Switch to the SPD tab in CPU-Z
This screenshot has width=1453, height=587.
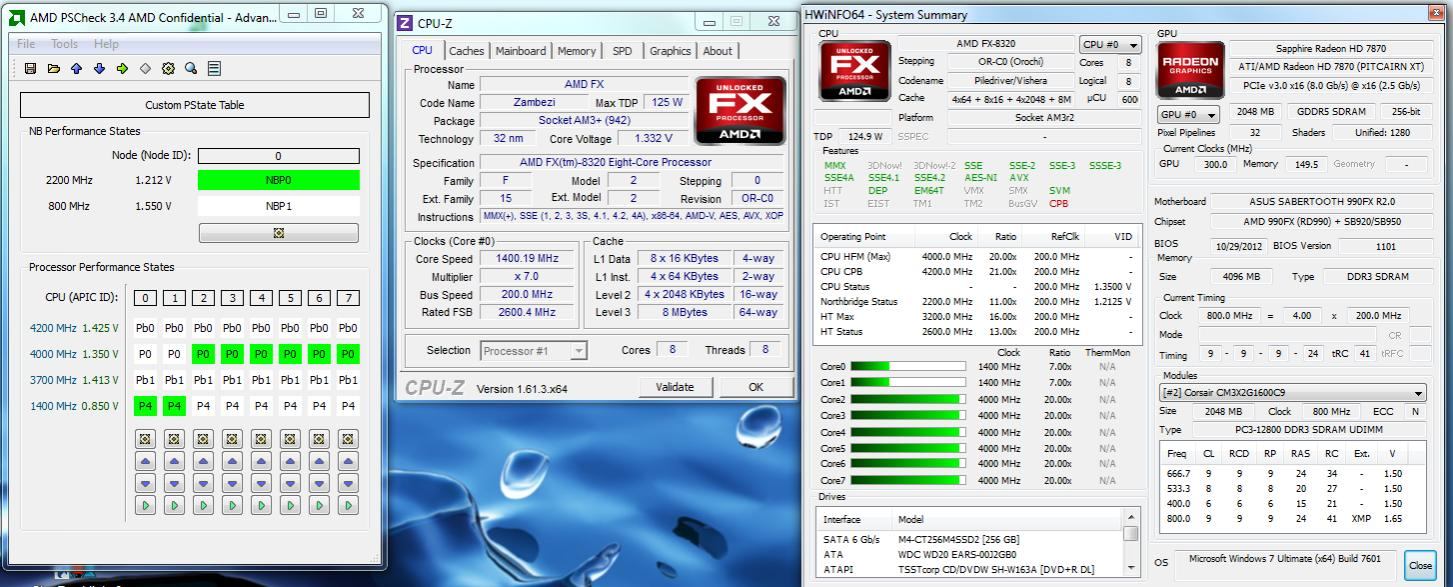(x=622, y=51)
